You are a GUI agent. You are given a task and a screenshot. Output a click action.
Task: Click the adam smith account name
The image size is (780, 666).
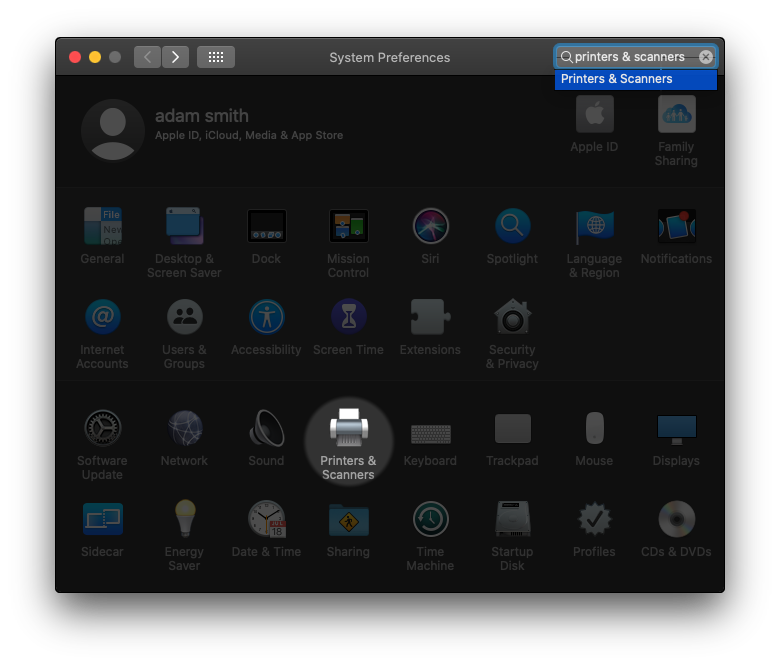pyautogui.click(x=201, y=116)
